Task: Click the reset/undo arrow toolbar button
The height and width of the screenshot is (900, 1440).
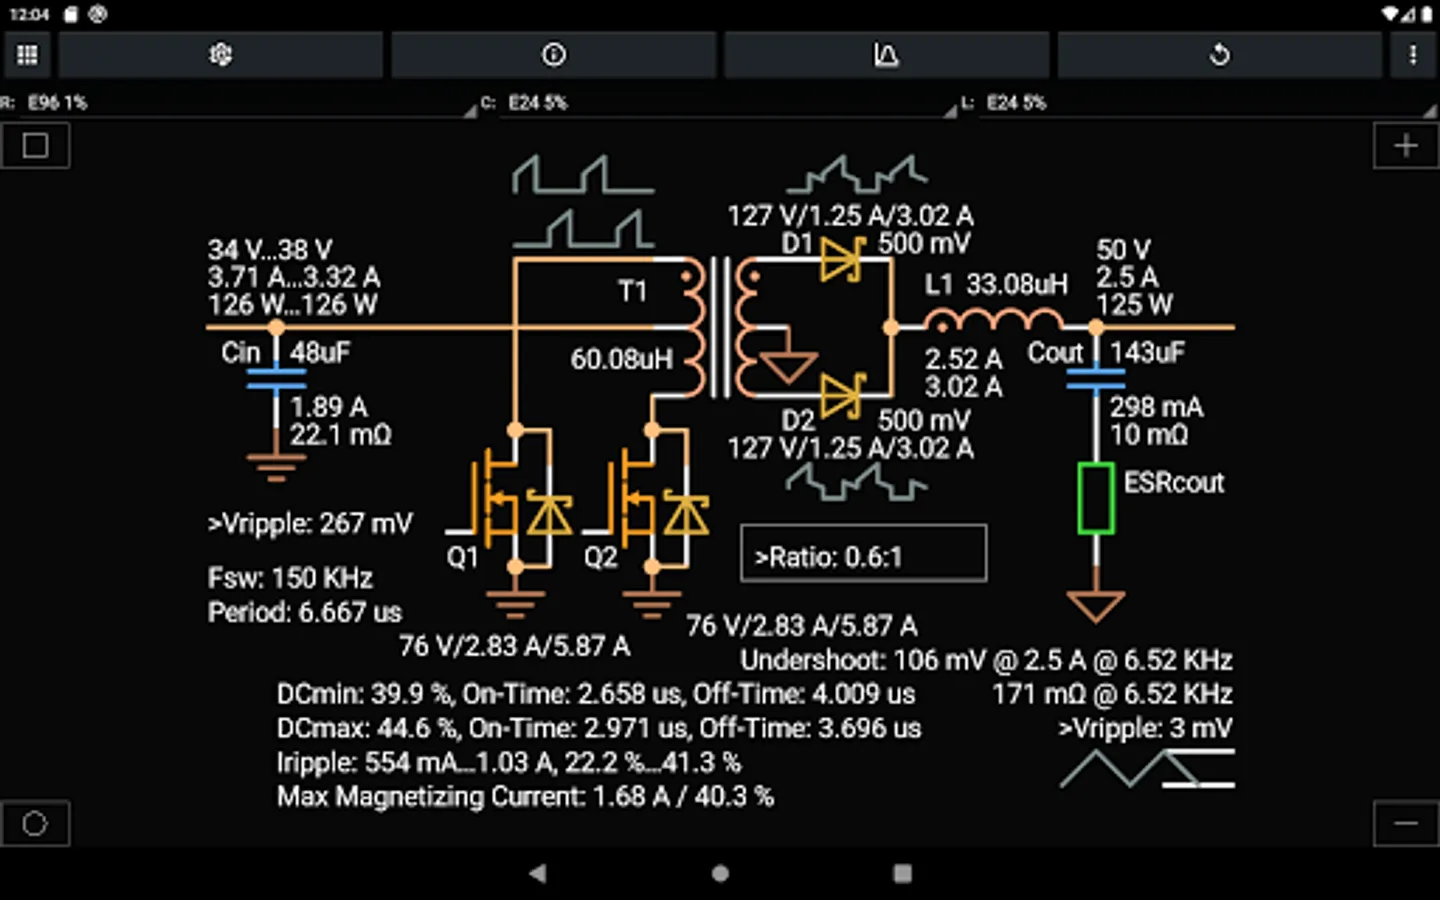Action: [x=1220, y=55]
